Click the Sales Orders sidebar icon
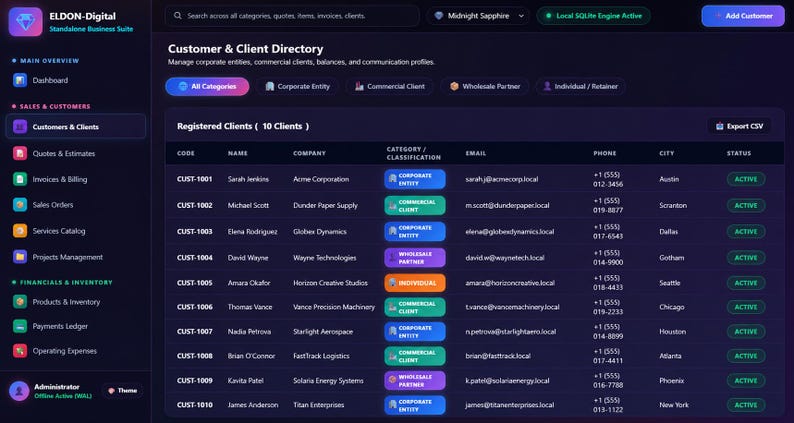Screen dimensions: 794x423 (x=20, y=205)
